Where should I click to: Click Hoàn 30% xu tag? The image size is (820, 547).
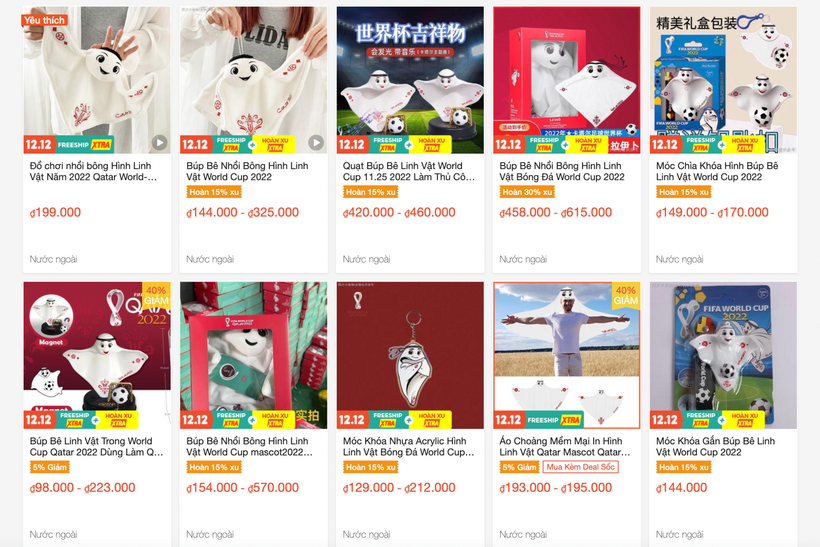click(527, 192)
